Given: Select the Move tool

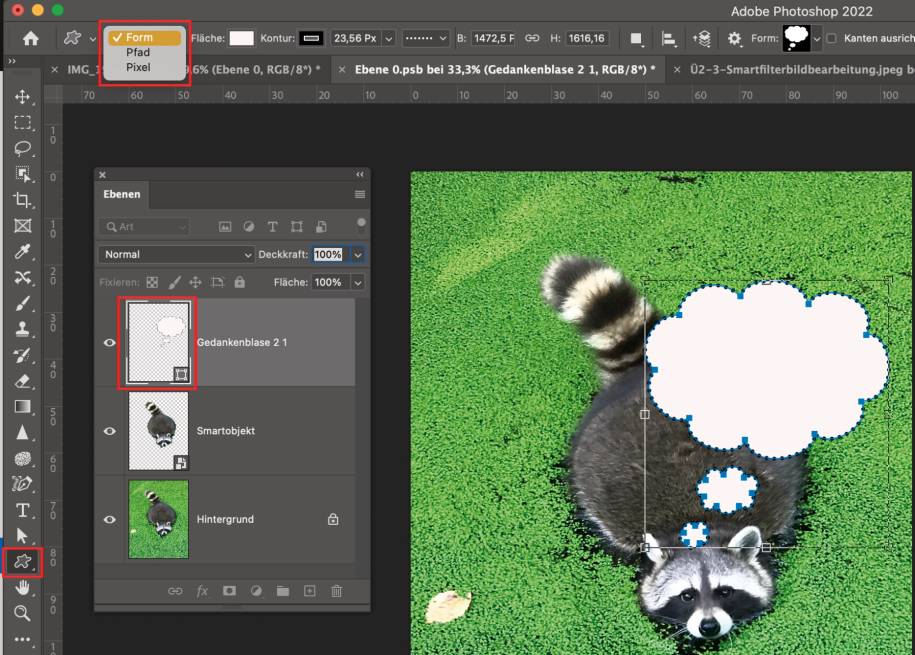Looking at the screenshot, I should click(x=22, y=97).
